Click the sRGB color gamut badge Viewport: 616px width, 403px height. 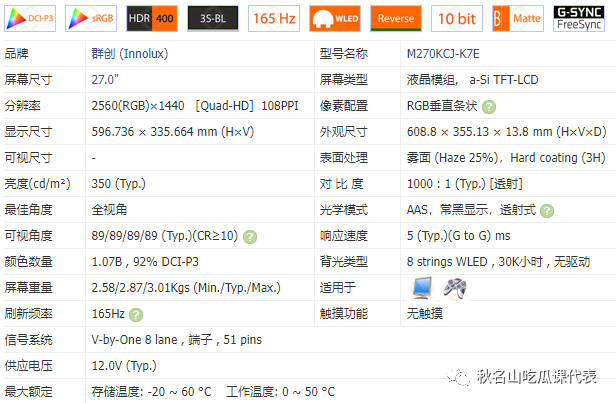(91, 18)
